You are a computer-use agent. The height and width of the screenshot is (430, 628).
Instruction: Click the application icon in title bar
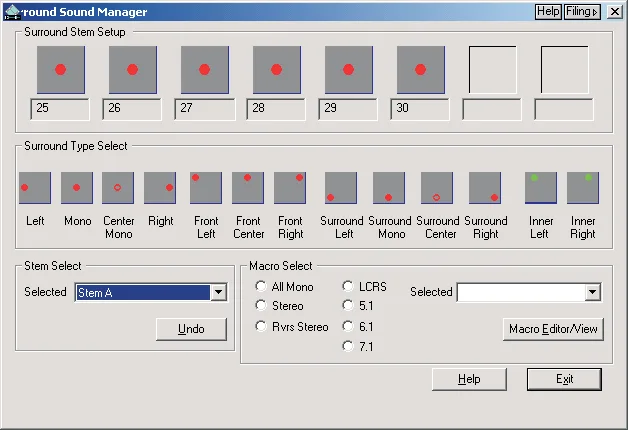coord(12,12)
